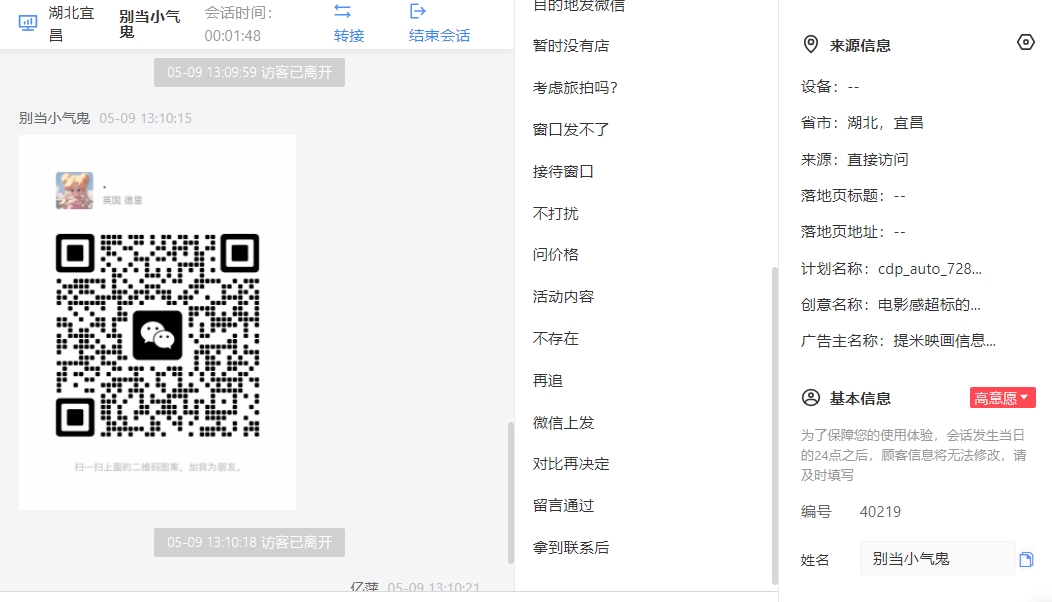Select quick reply 留言通过
Screen dimensions: 1052x602
[563, 505]
